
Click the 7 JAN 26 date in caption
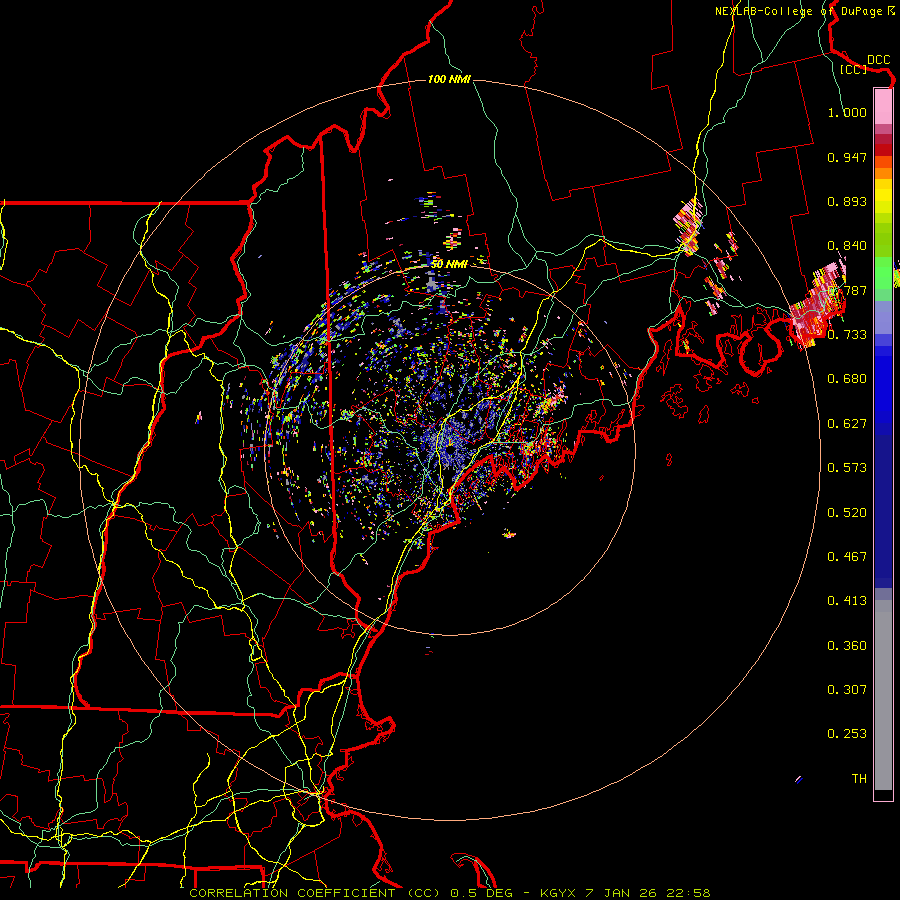(620, 893)
